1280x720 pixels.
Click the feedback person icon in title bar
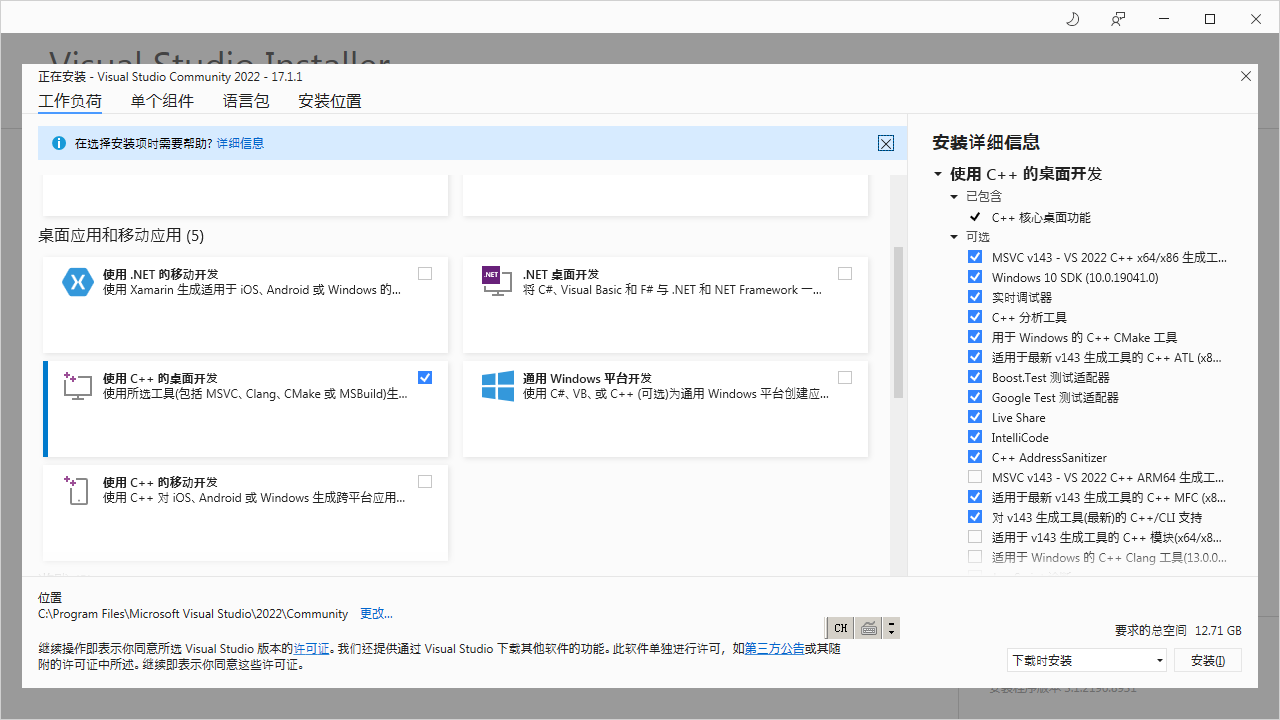[x=1118, y=19]
